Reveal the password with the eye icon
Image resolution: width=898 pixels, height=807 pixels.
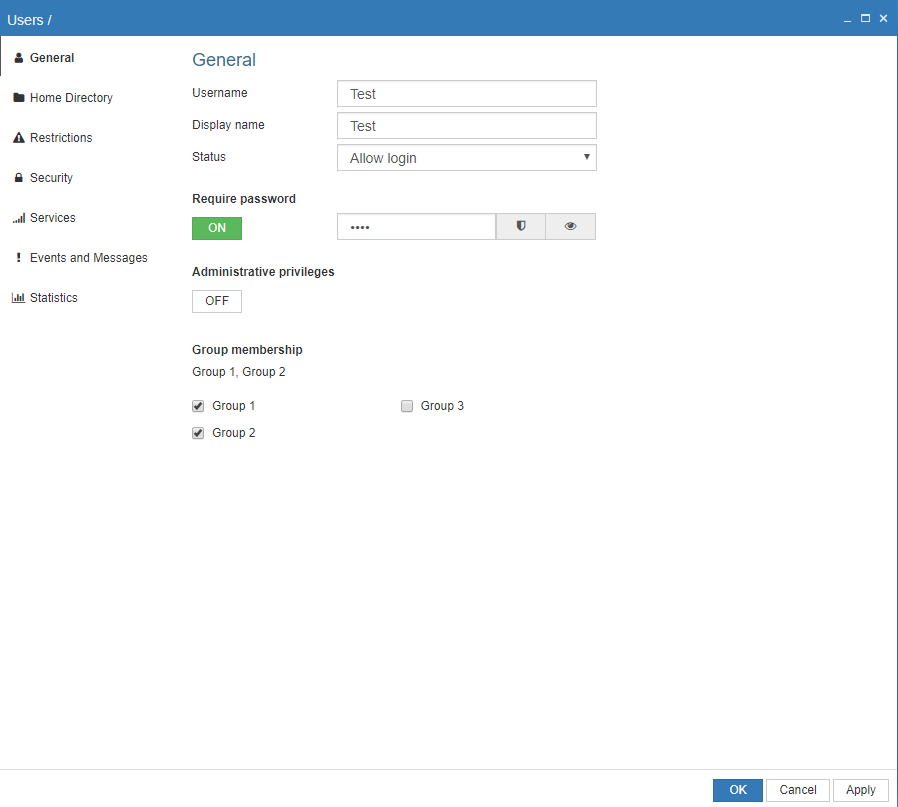click(x=570, y=226)
